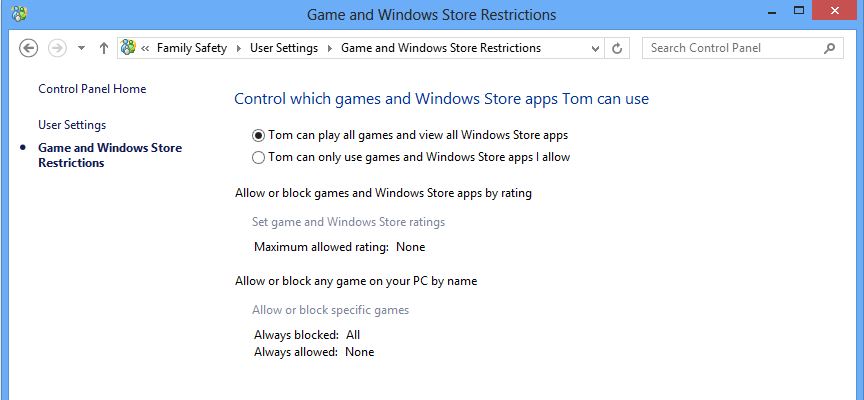Expand the address bar history dropdown

[x=595, y=48]
